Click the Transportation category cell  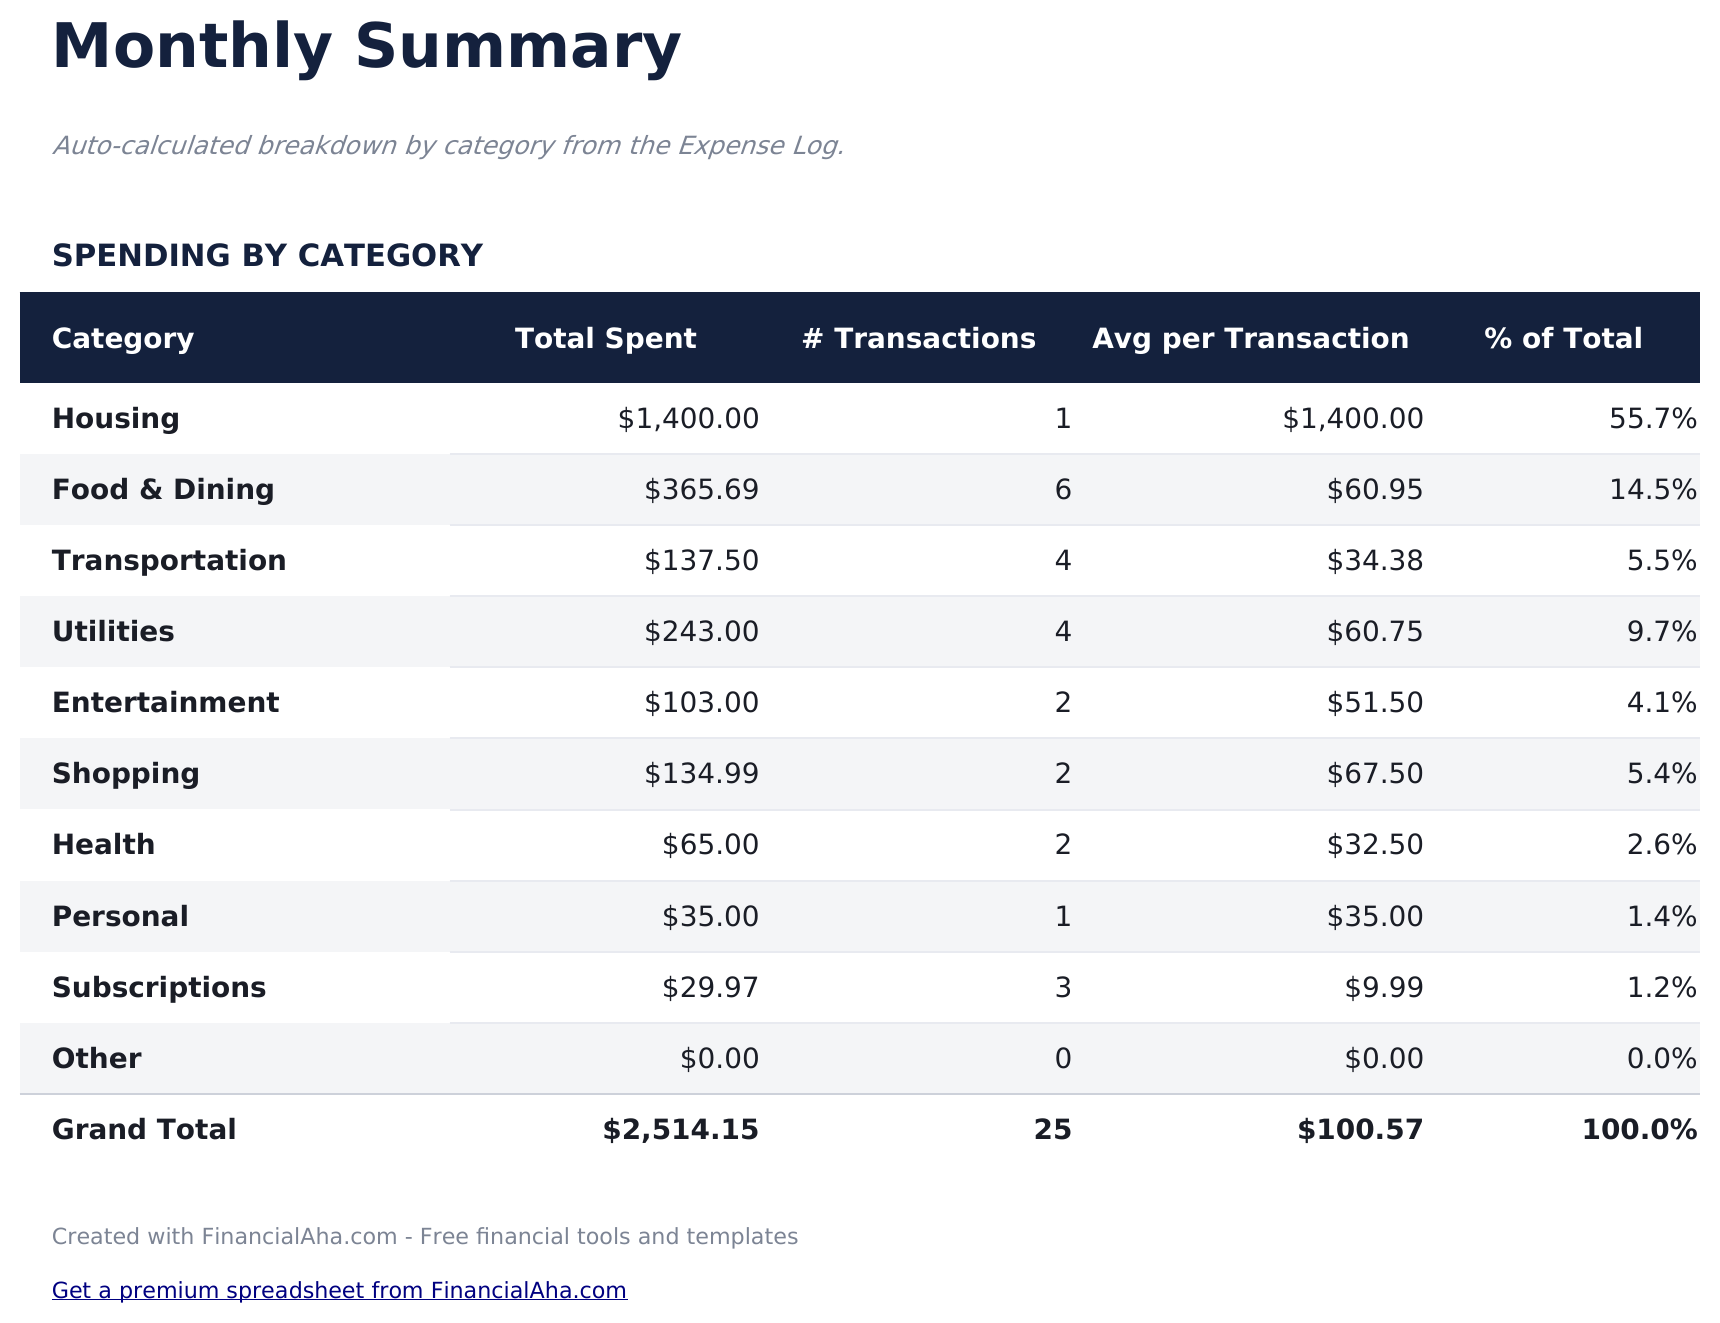point(169,560)
